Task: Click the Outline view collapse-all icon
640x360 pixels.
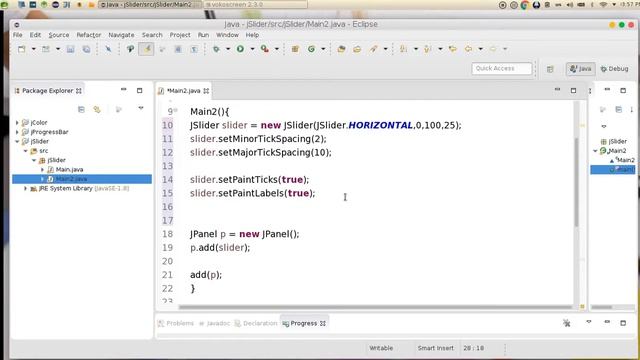Action: pos(619,109)
